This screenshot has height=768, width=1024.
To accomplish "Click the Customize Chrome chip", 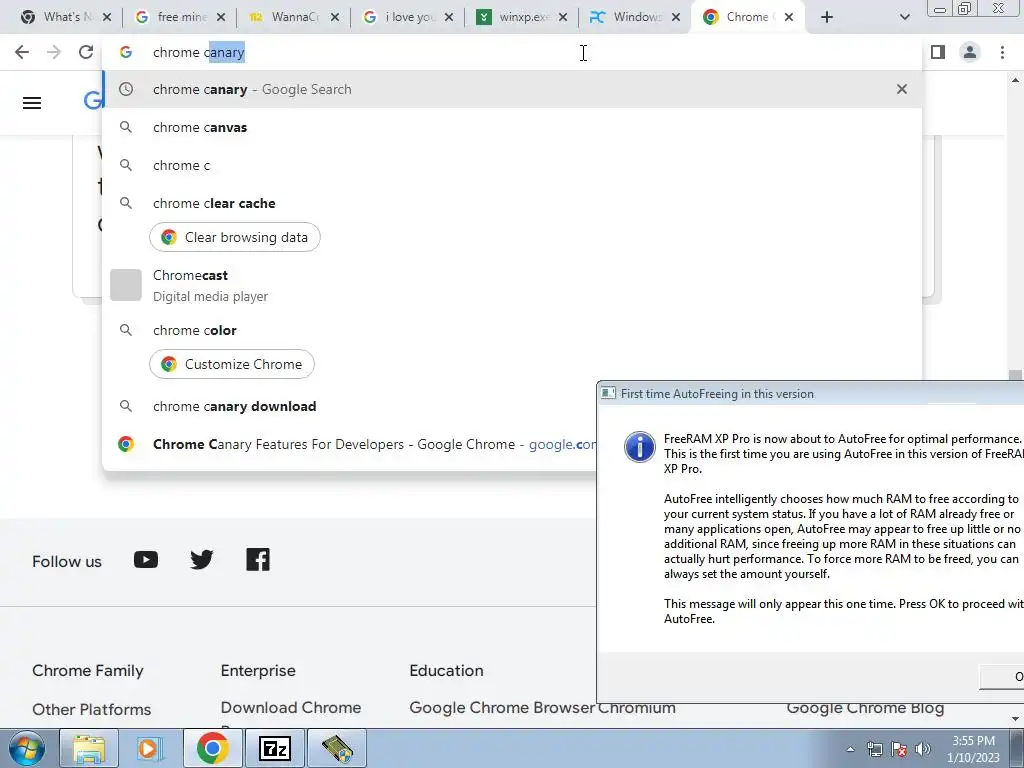I will coord(232,364).
